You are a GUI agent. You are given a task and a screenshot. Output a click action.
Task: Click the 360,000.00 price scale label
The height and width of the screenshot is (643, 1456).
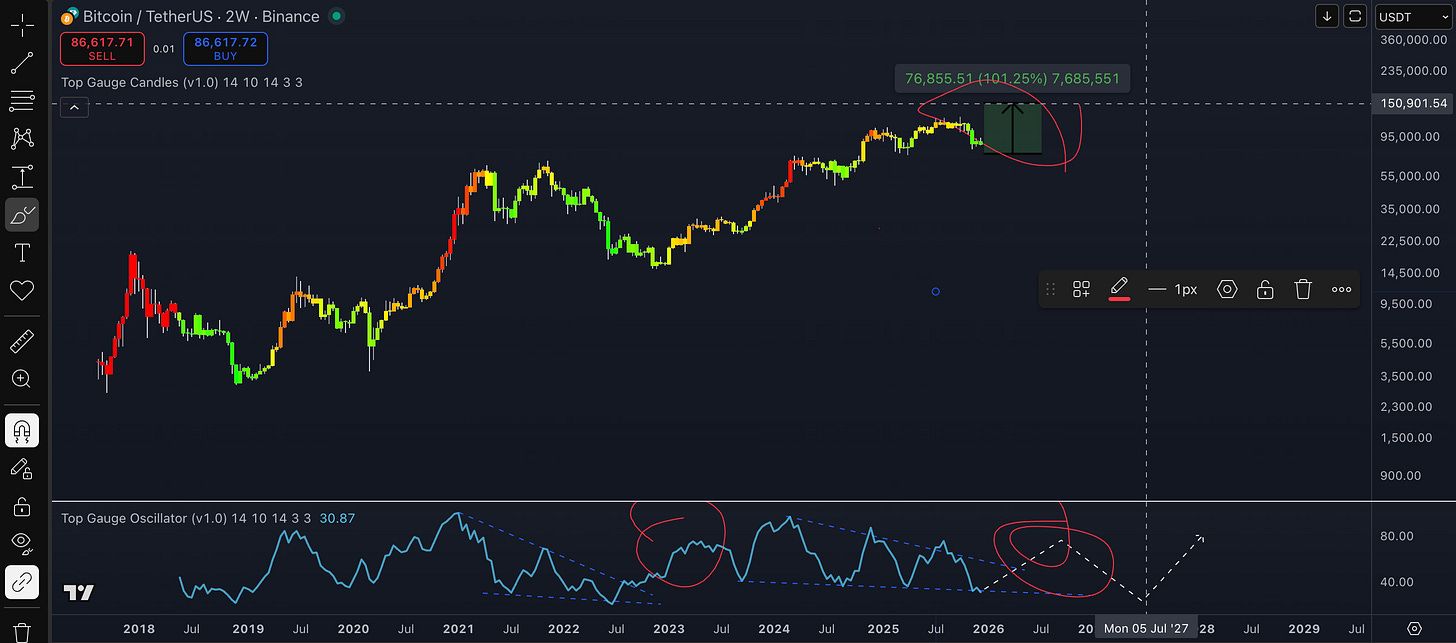pos(1413,40)
